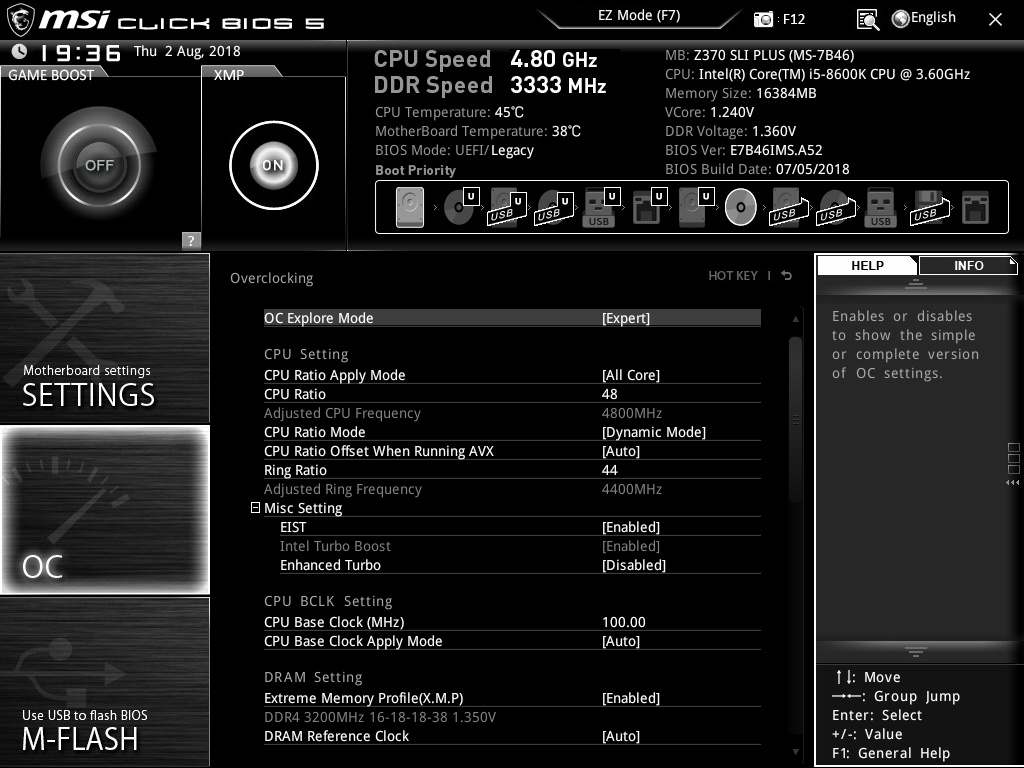Select the legacy USB key boot icon
This screenshot has height=768, width=1024.
(880, 208)
